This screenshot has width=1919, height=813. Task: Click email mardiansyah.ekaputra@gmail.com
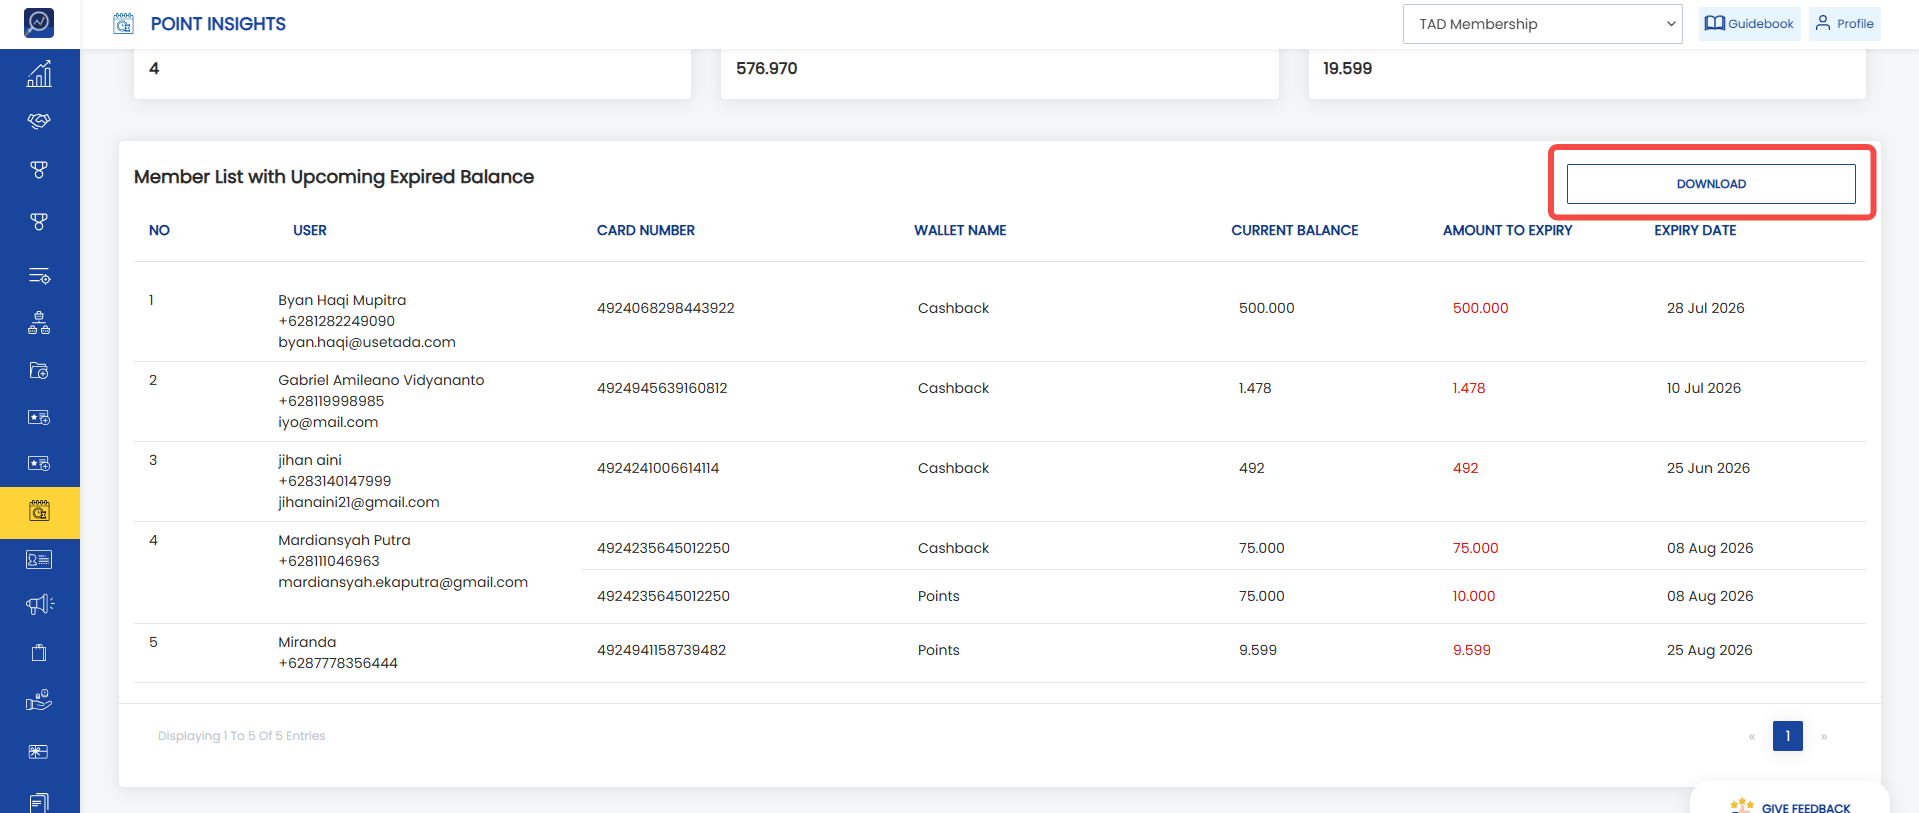[x=403, y=582]
